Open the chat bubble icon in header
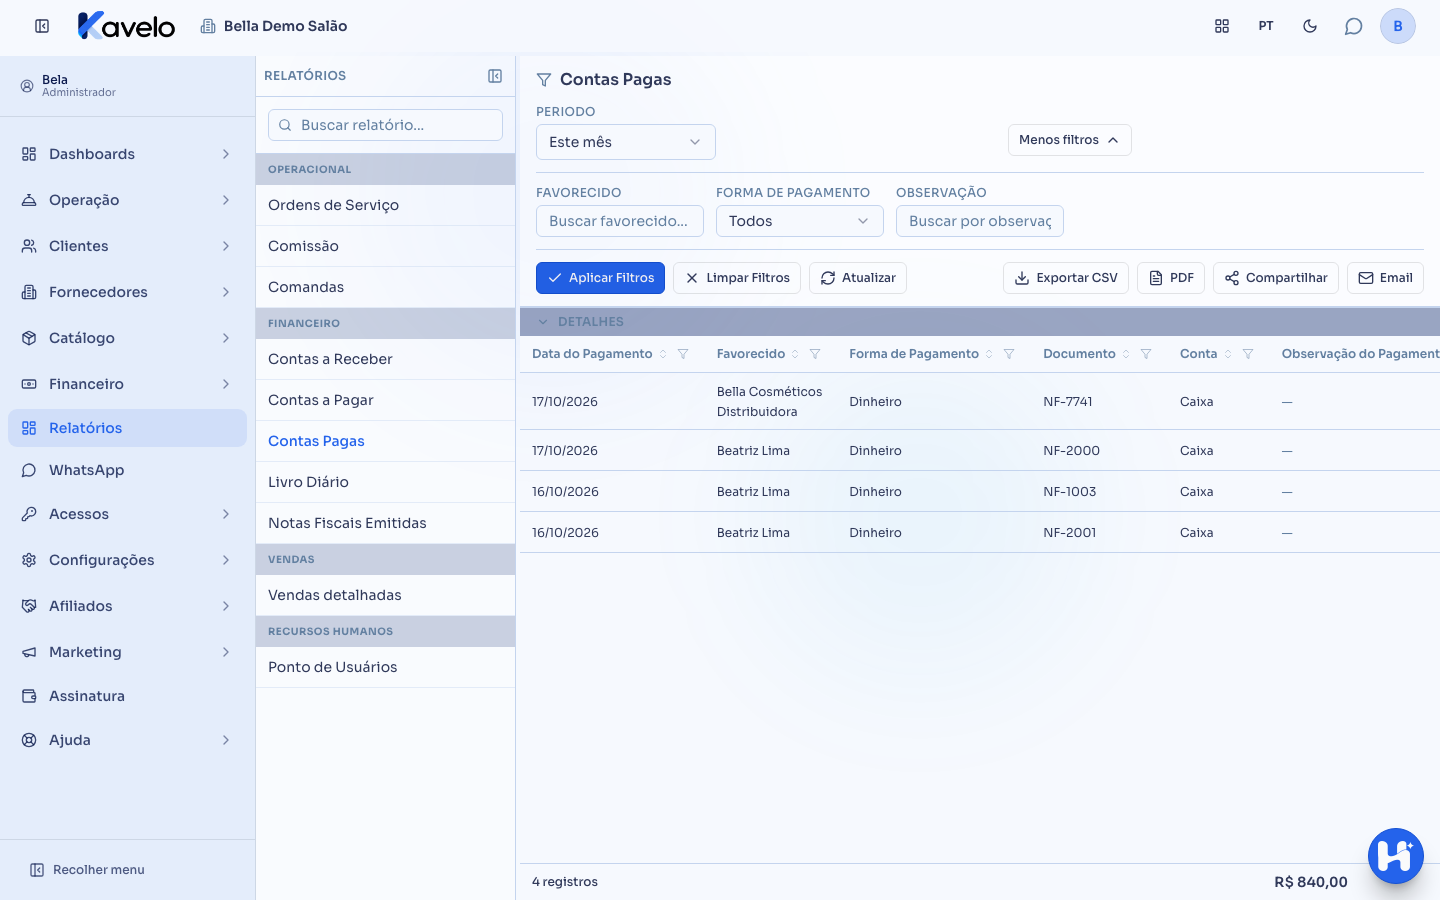Image resolution: width=1440 pixels, height=900 pixels. 1354,26
